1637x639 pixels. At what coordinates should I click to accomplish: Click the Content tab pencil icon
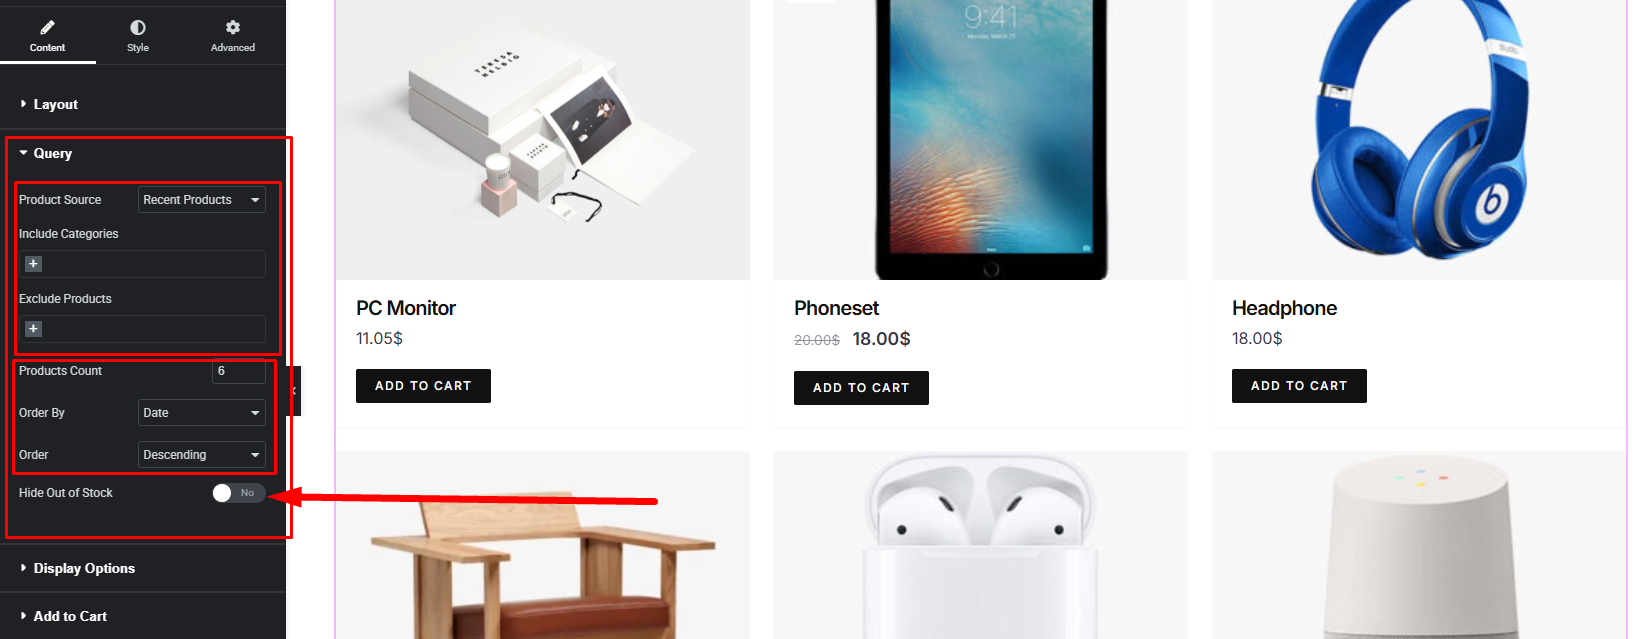click(x=47, y=27)
